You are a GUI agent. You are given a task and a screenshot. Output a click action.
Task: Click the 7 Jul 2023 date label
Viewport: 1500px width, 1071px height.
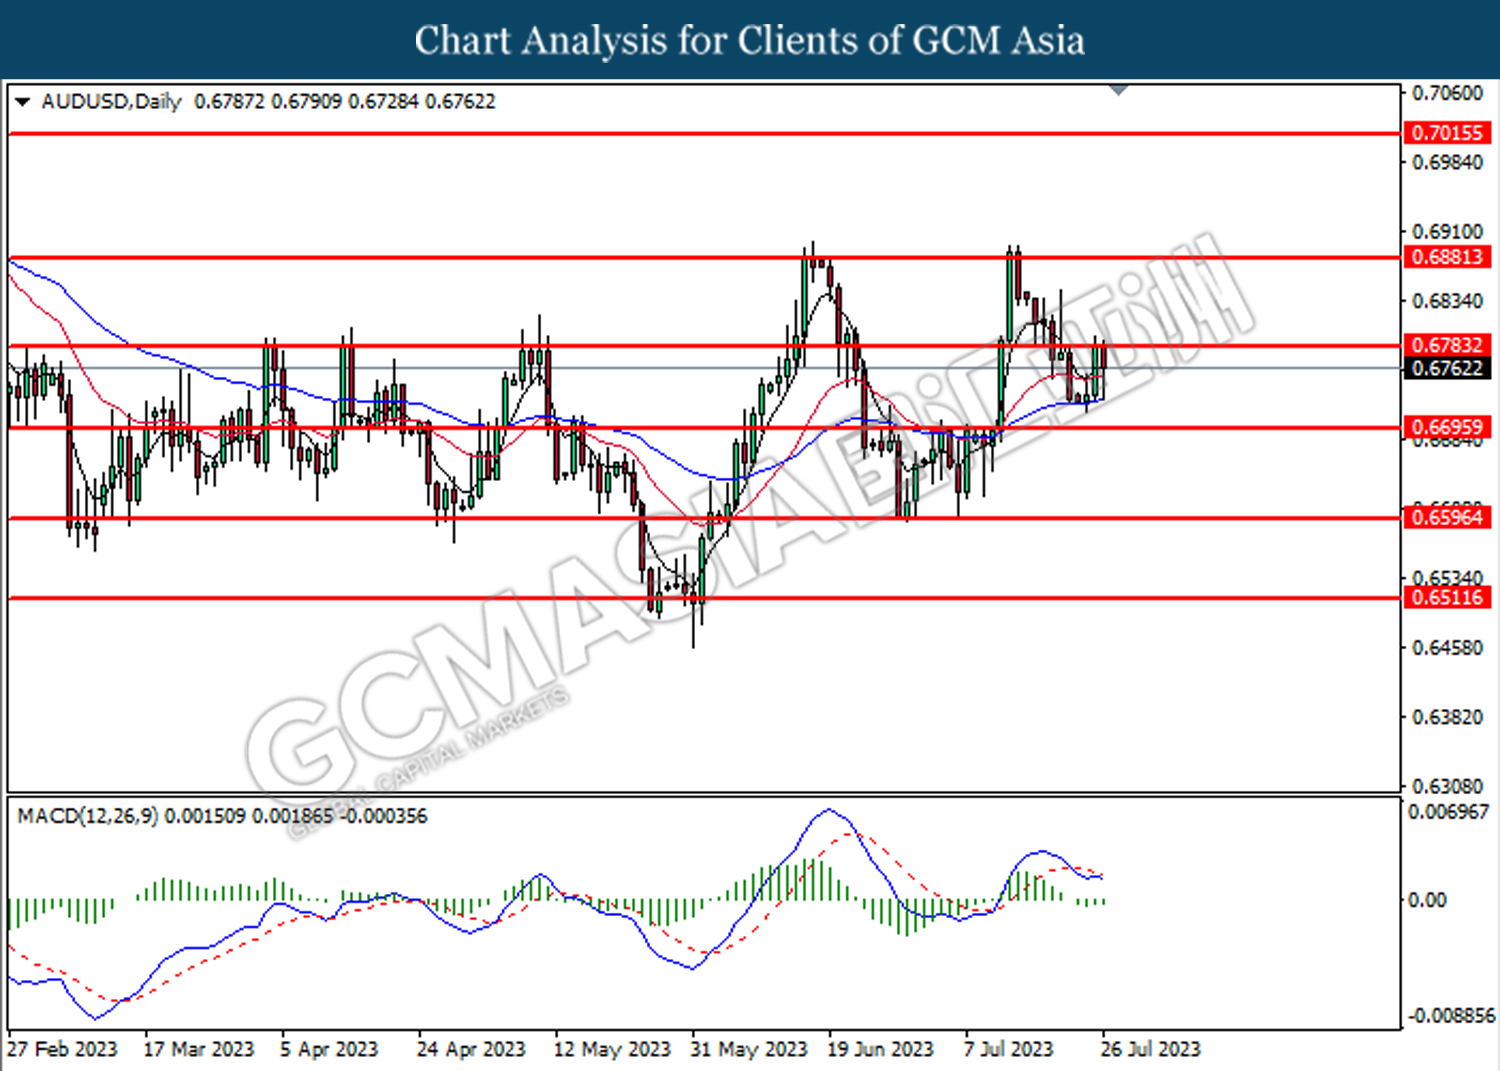click(1009, 1049)
